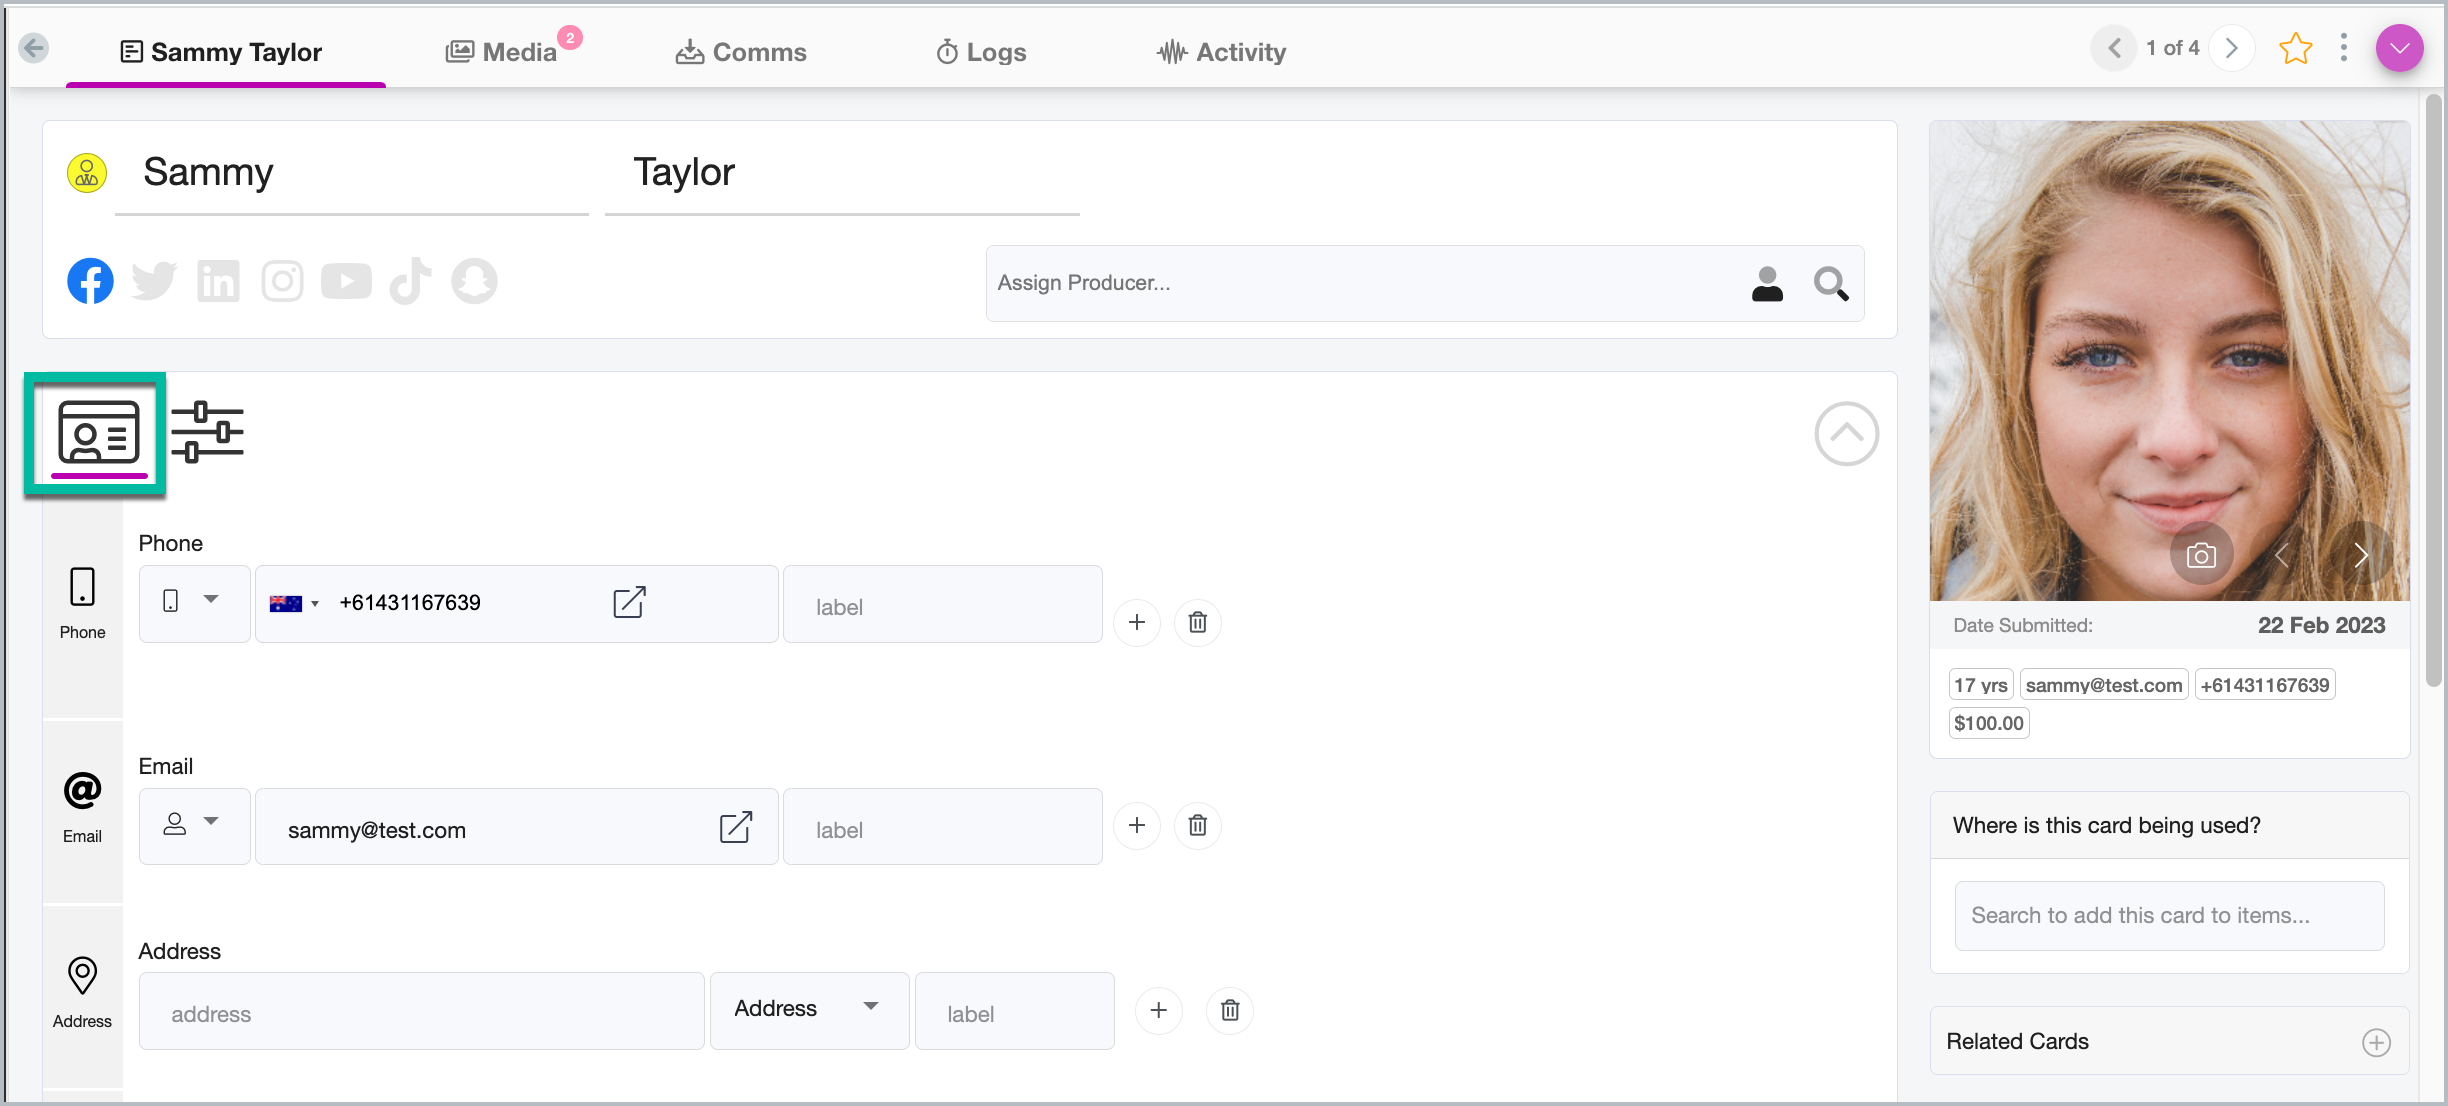Open the email external link icon
Viewport: 2448px width, 1106px height.
tap(735, 827)
